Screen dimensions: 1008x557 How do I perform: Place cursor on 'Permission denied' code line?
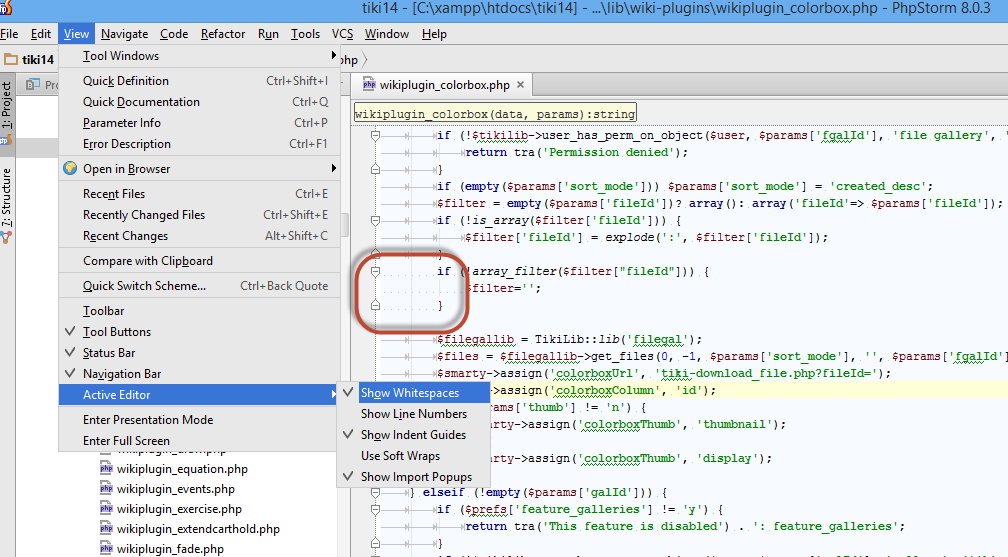coord(576,152)
